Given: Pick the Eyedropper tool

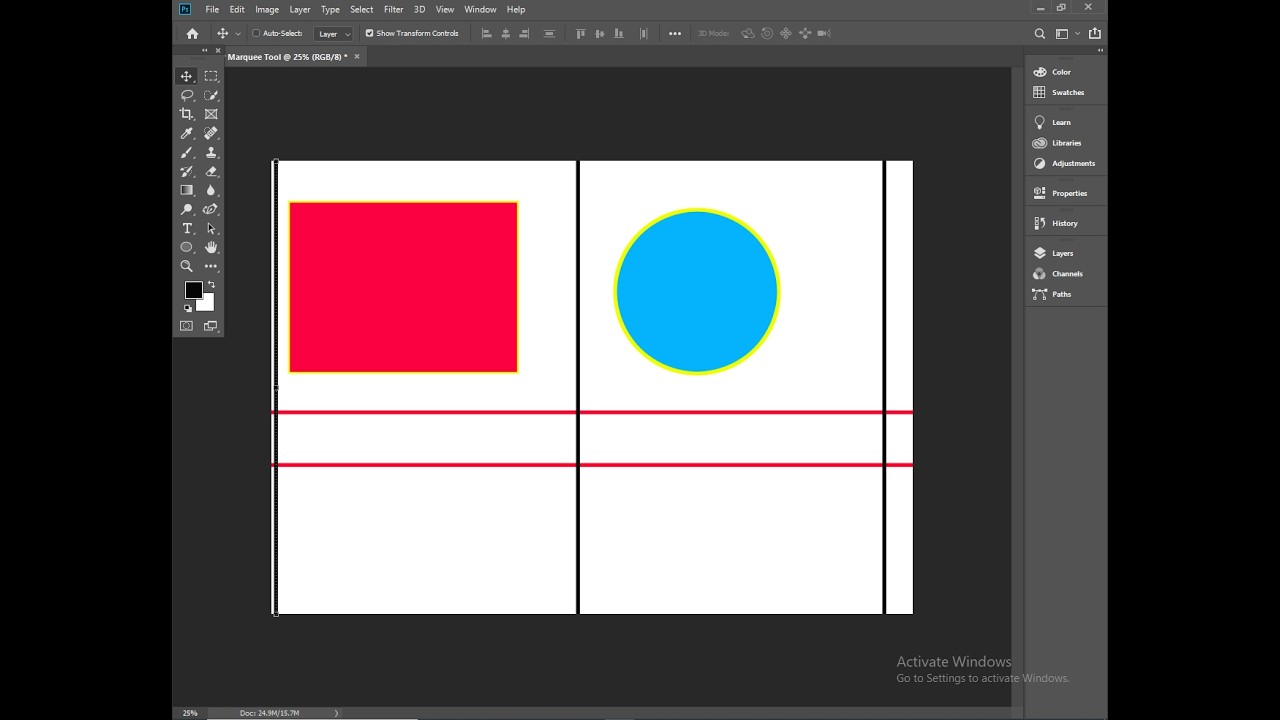Looking at the screenshot, I should [187, 133].
